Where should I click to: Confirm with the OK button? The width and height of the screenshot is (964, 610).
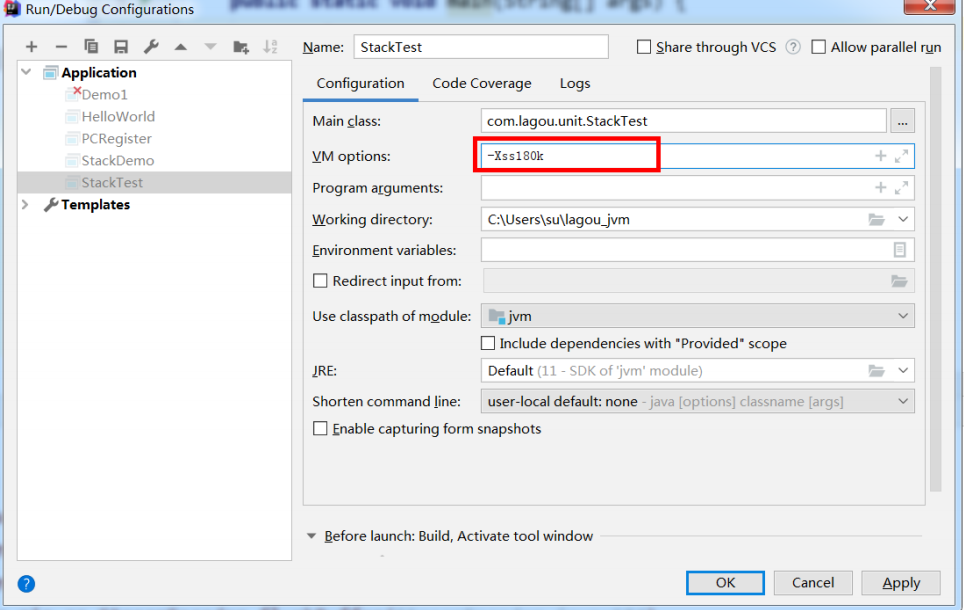coord(725,583)
